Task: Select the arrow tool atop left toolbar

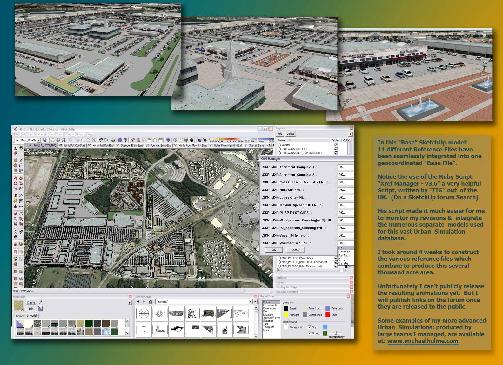Action: [16, 148]
